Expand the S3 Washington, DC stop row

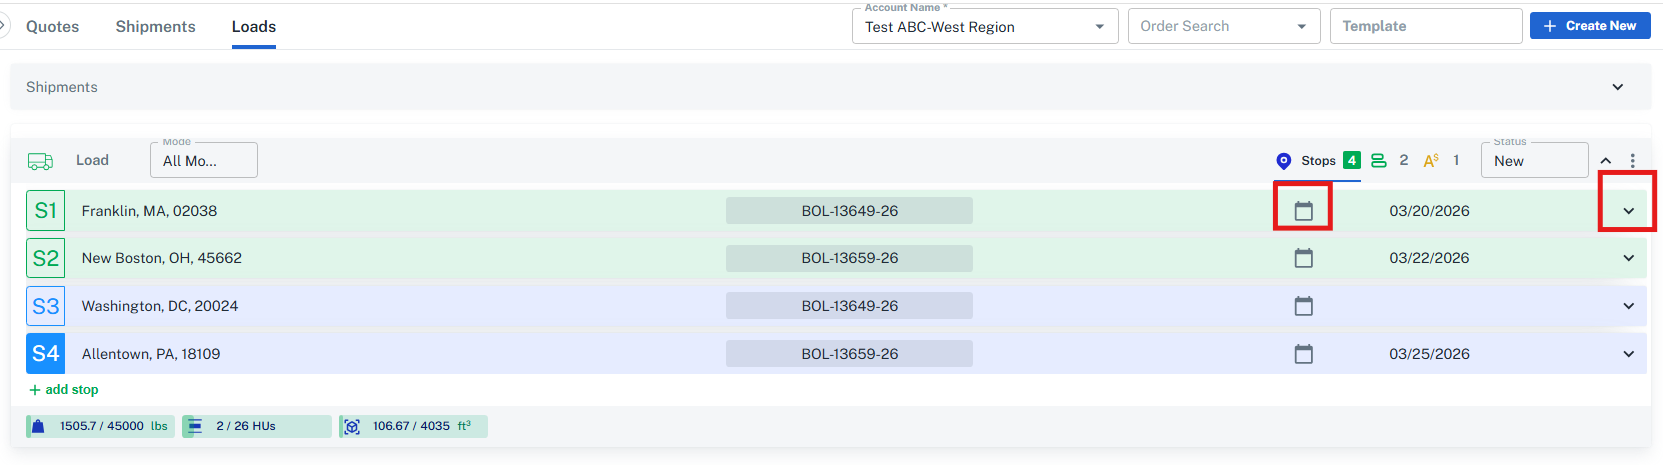point(1628,306)
